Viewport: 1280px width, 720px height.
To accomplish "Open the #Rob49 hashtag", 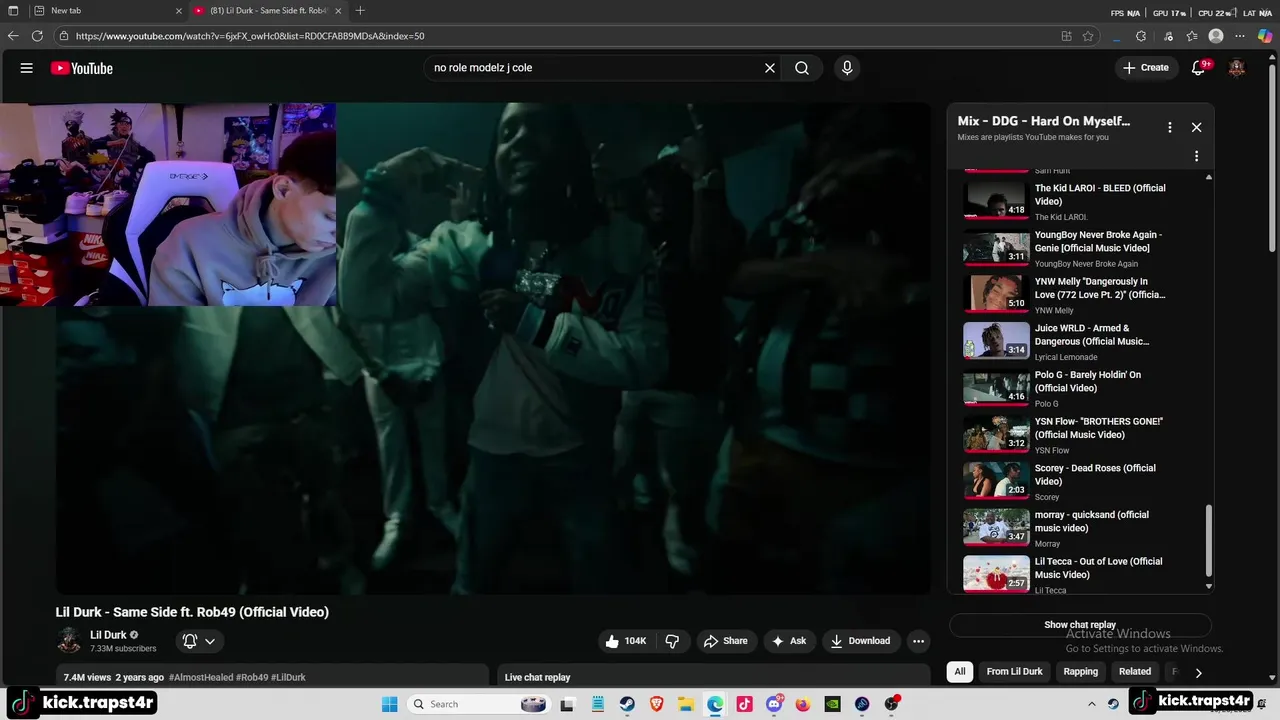I will tap(252, 677).
